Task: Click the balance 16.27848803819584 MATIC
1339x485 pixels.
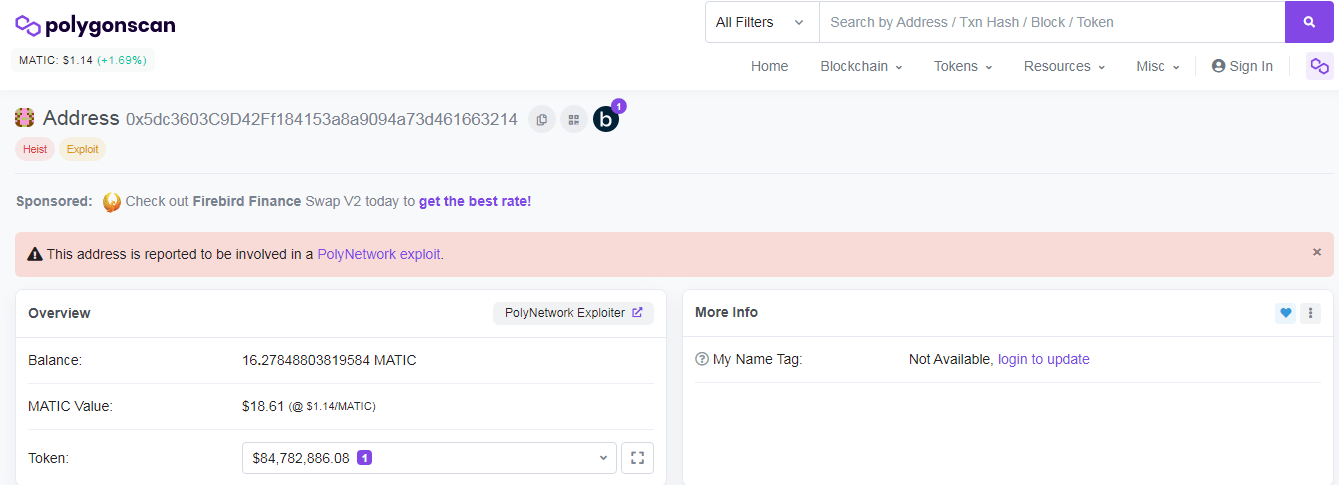Action: coord(329,360)
